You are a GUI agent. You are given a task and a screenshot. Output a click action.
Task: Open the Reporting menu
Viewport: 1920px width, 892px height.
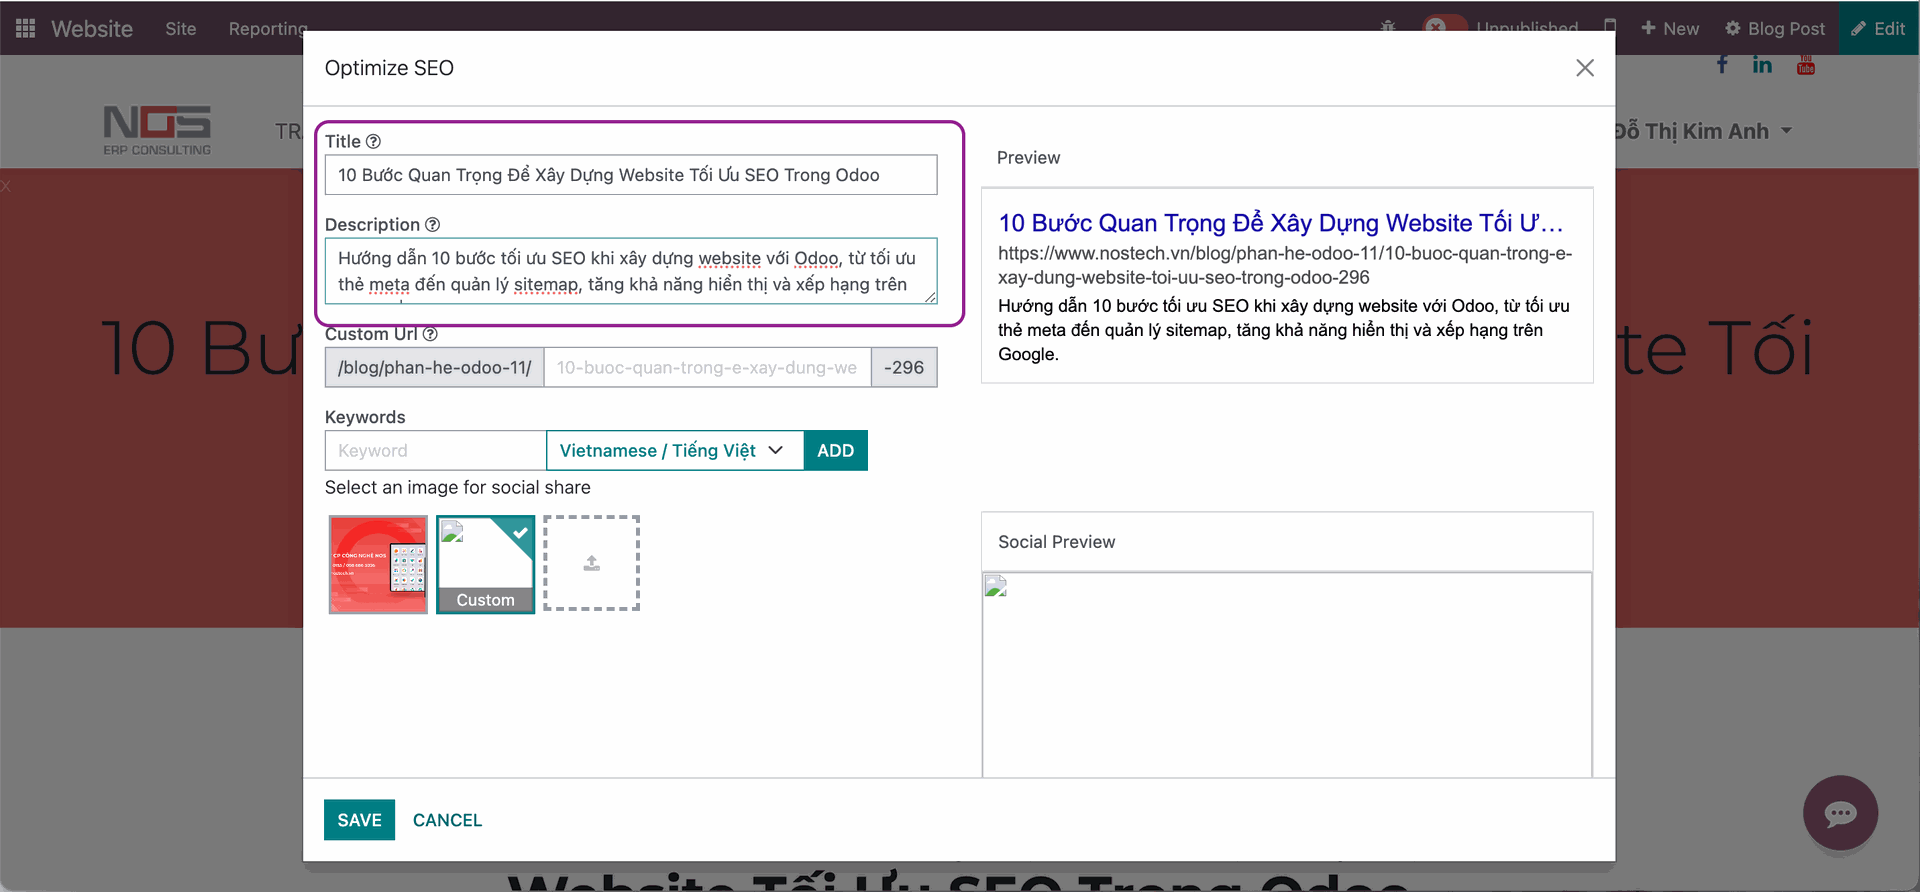pos(267,28)
